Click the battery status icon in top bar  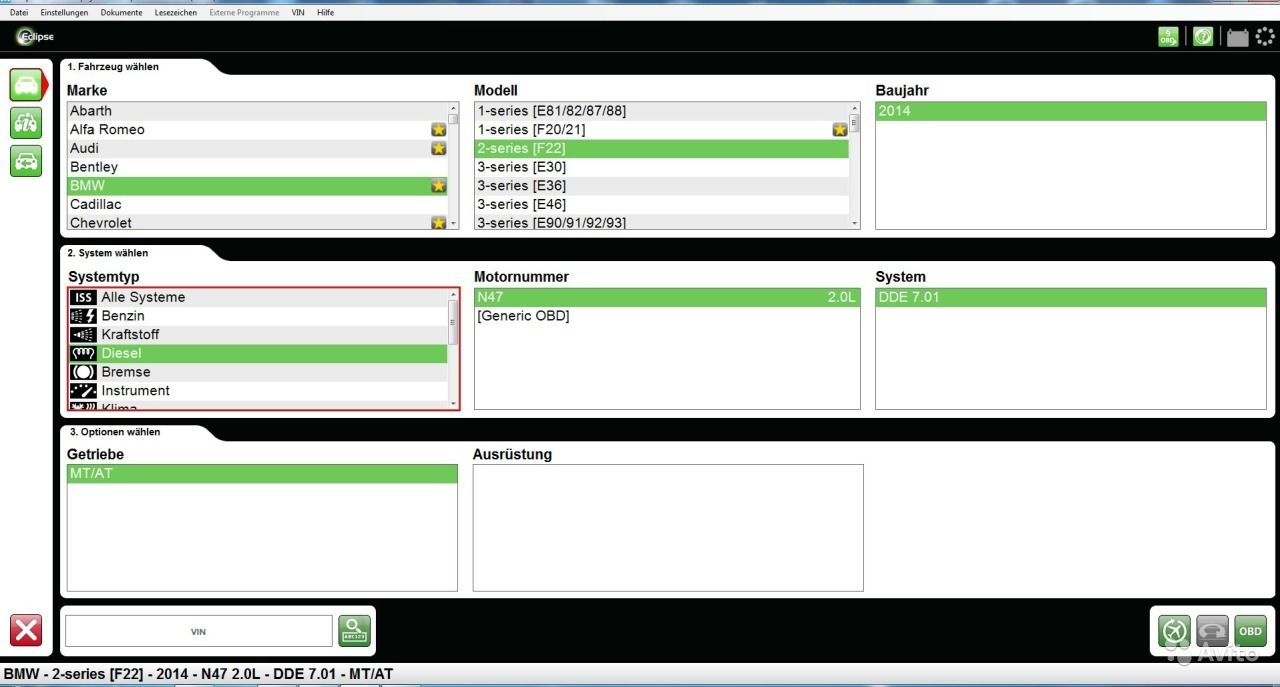click(1238, 38)
